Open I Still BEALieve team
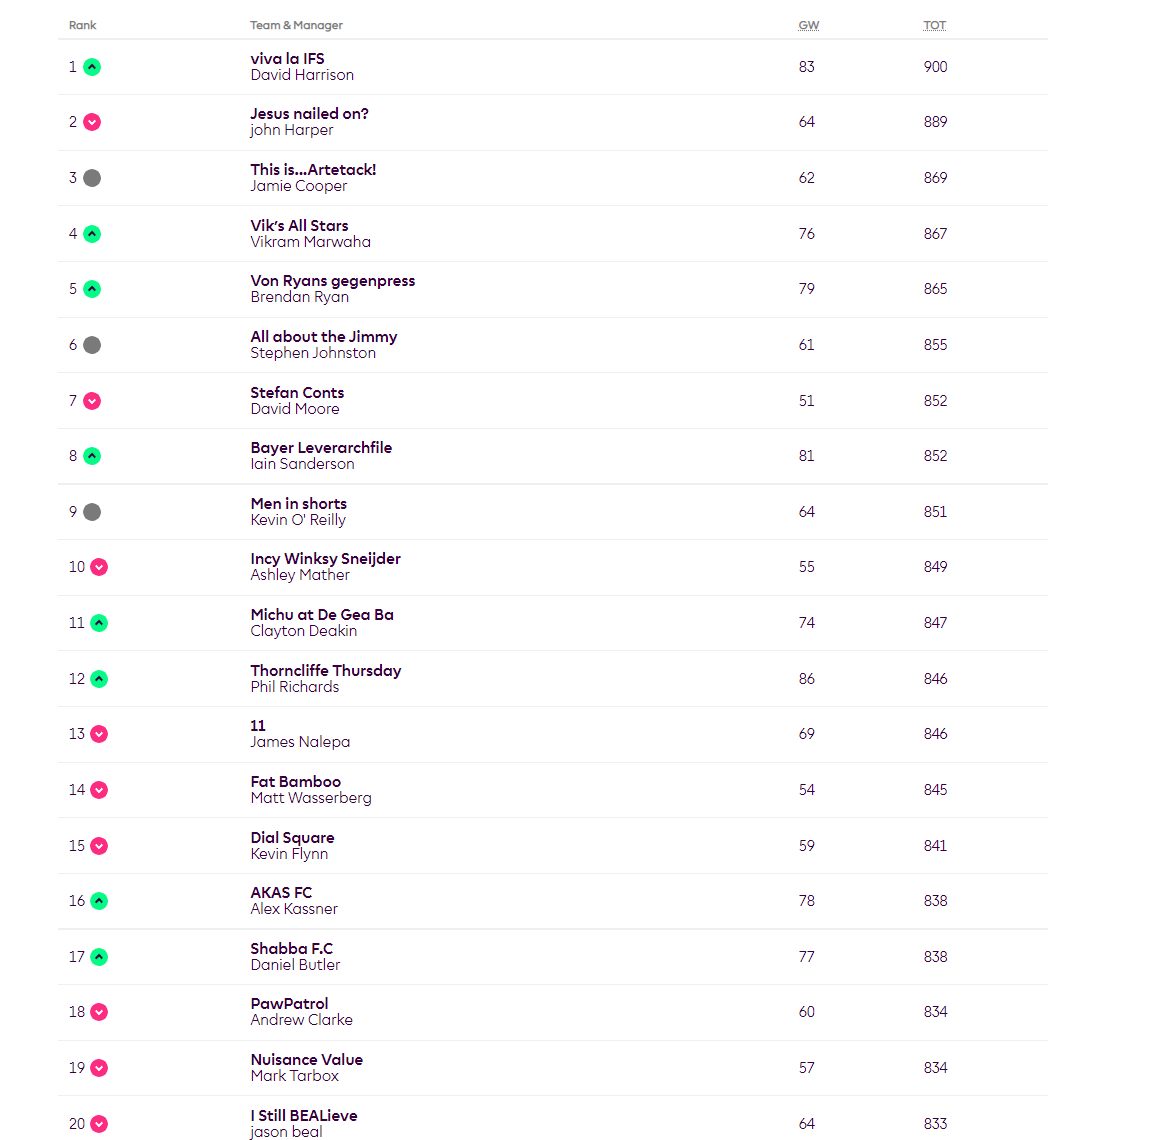This screenshot has height=1140, width=1174. 303,1116
